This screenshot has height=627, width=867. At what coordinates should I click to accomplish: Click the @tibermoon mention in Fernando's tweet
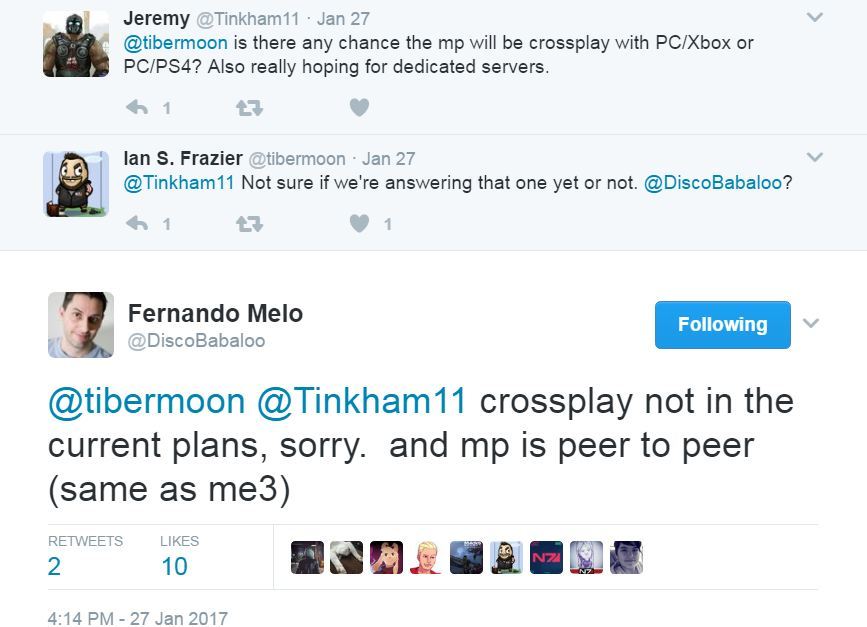click(146, 401)
